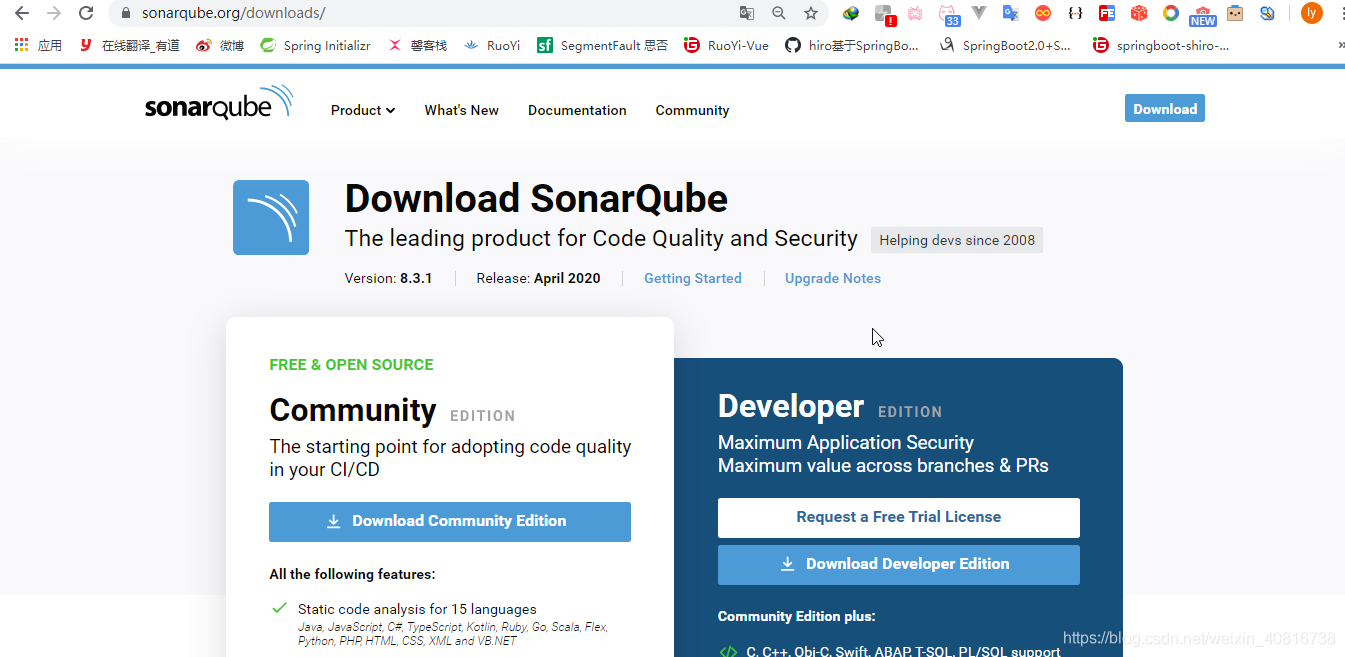Open the orange 'ly' profile avatar

1312,13
